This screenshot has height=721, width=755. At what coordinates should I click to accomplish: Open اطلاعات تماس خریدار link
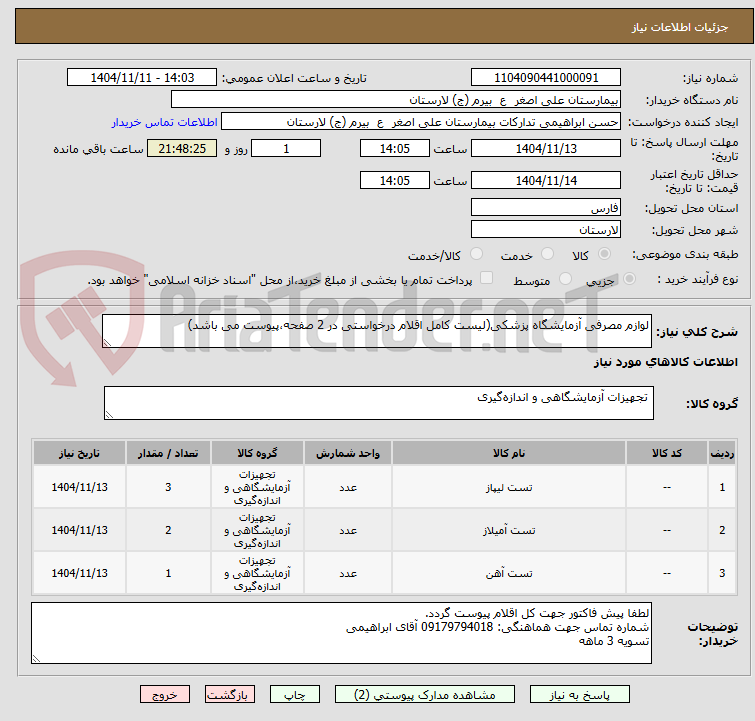click(165, 122)
